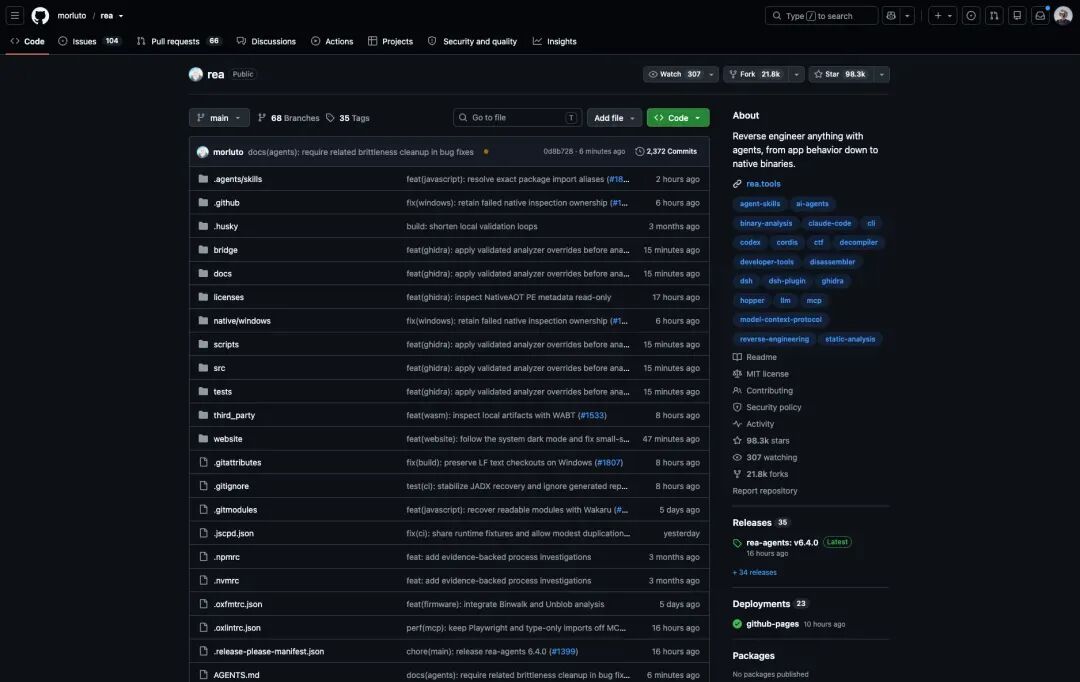Open the Discussions tab
The height and width of the screenshot is (682, 1080).
tap(266, 41)
